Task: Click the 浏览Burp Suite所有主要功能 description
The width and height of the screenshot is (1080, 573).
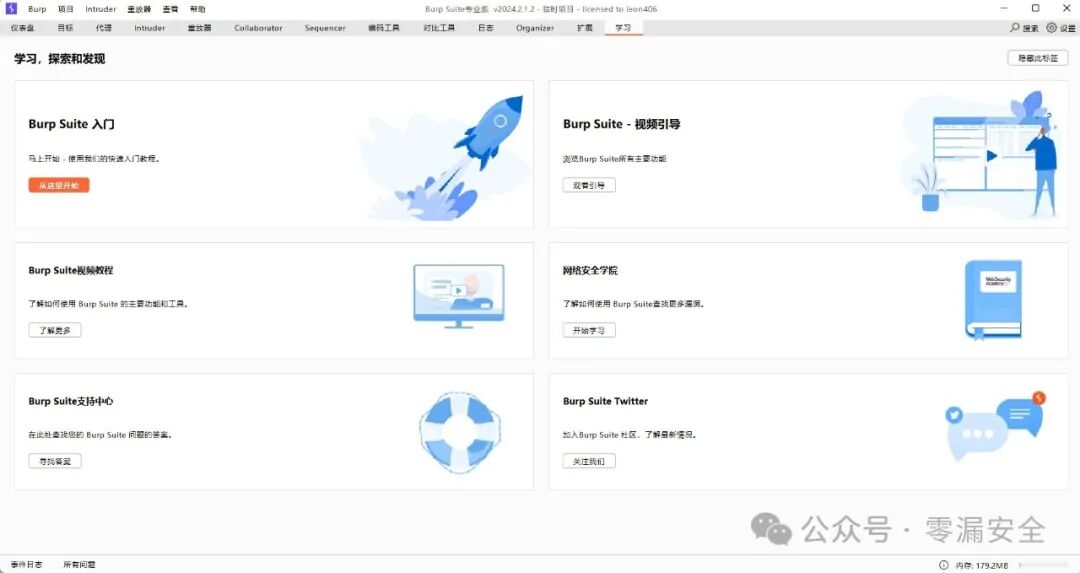Action: (x=614, y=158)
